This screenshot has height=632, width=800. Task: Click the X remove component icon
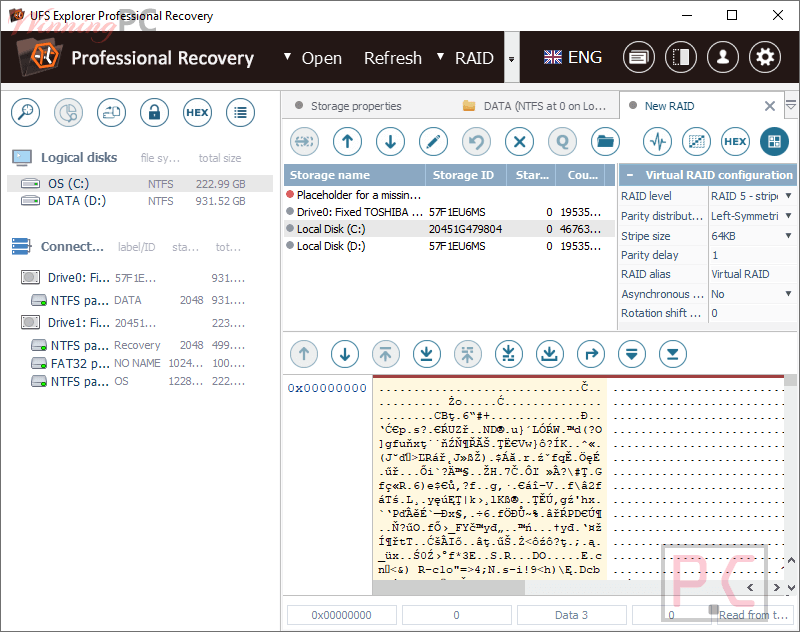tap(520, 141)
